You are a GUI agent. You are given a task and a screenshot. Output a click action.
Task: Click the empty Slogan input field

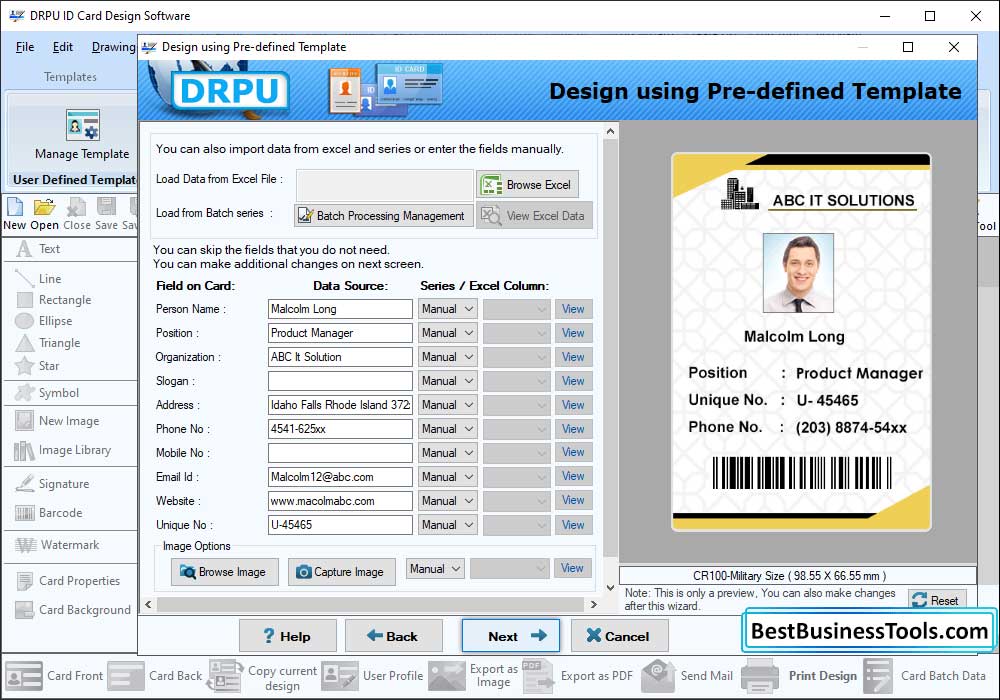click(x=340, y=381)
